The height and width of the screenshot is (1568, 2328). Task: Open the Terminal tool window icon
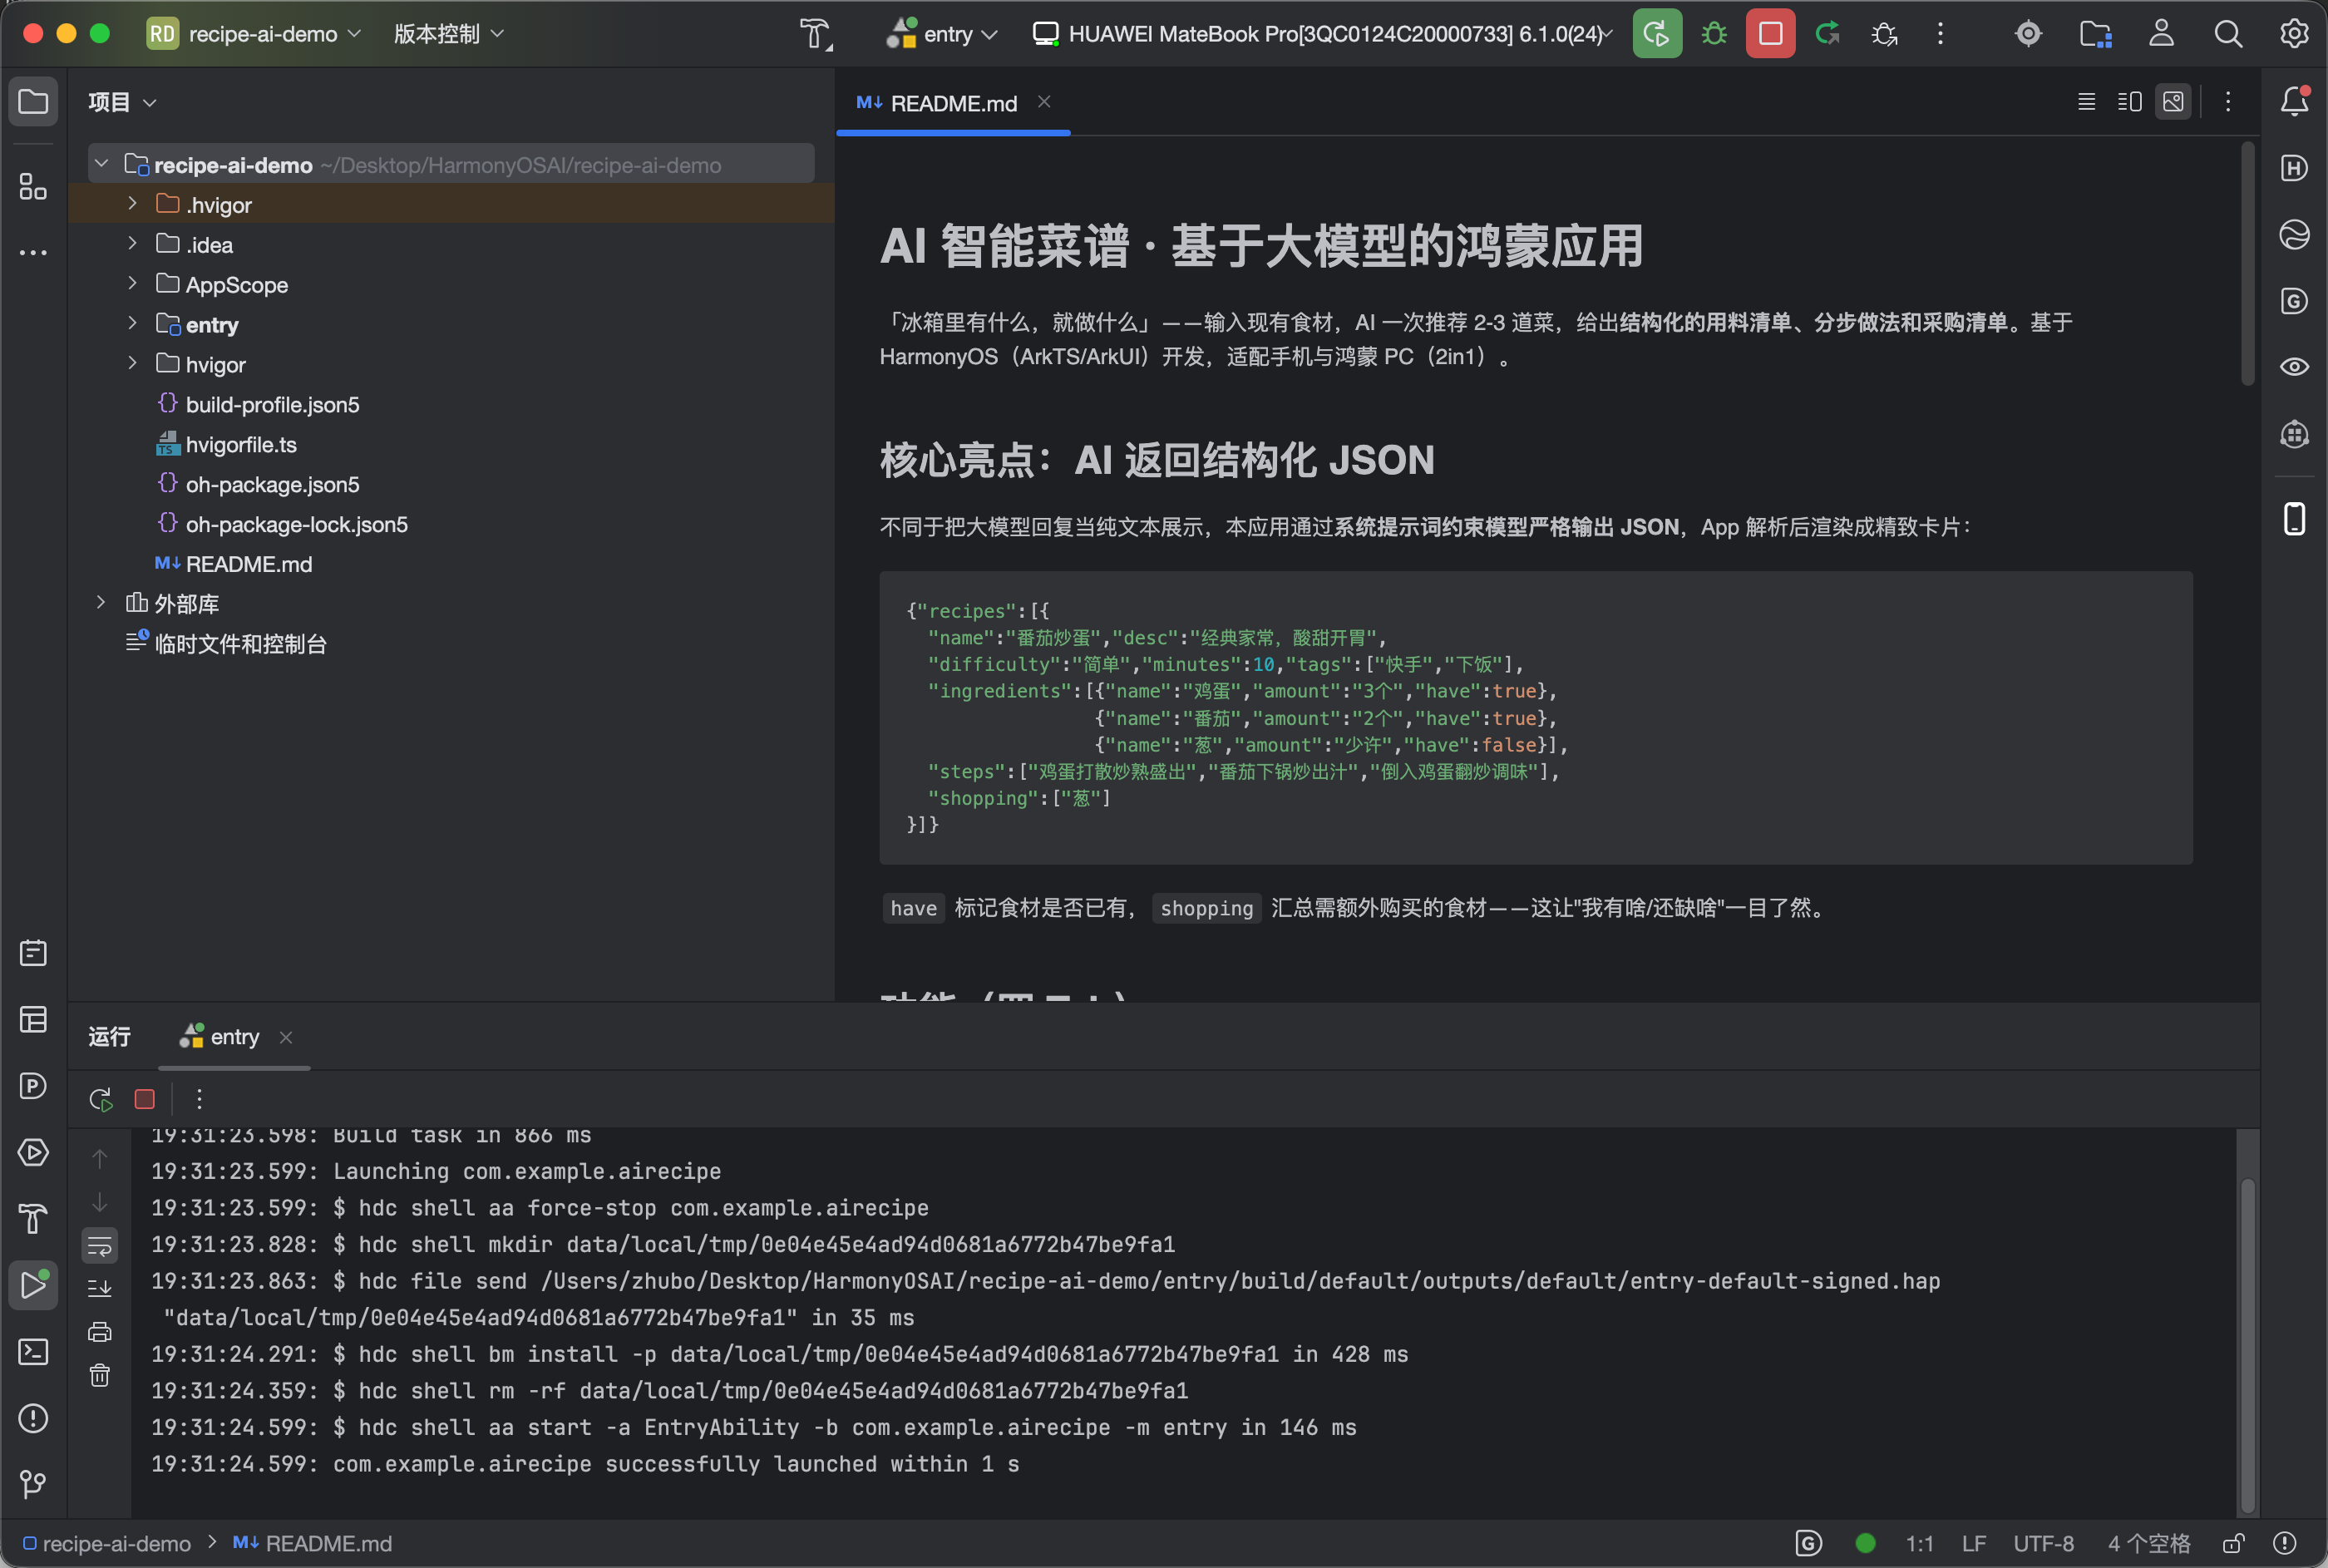[33, 1352]
